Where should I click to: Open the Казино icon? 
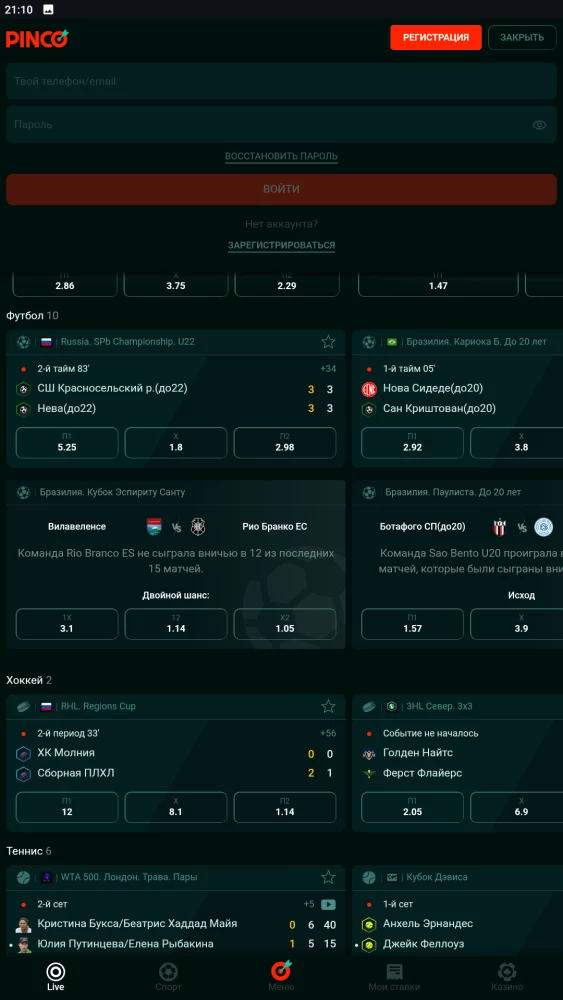[507, 976]
